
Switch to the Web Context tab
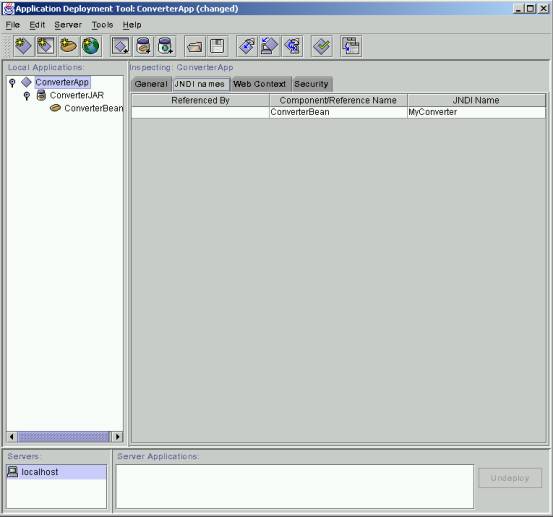pos(260,84)
